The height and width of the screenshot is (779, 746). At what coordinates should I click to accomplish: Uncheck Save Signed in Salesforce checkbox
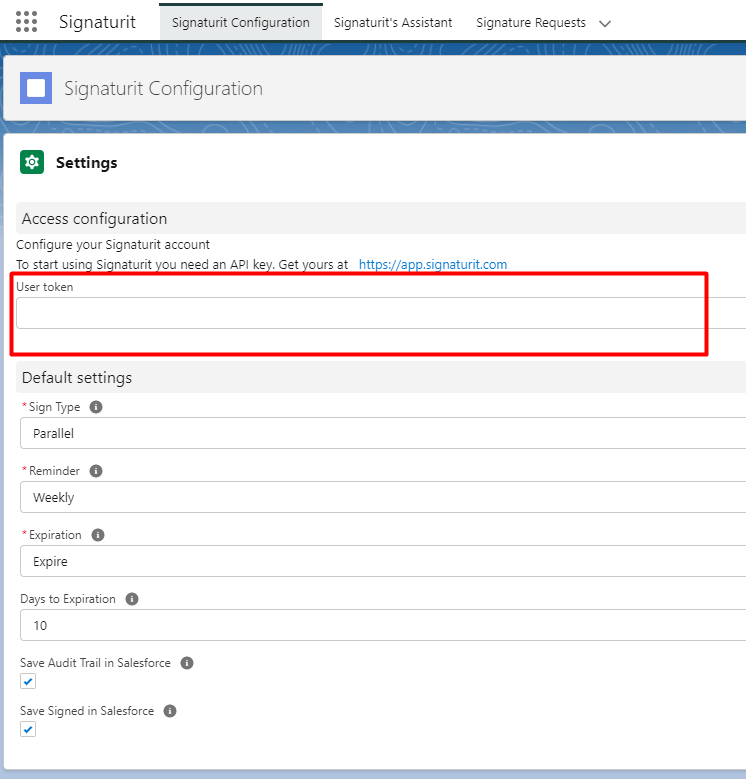coord(28,729)
